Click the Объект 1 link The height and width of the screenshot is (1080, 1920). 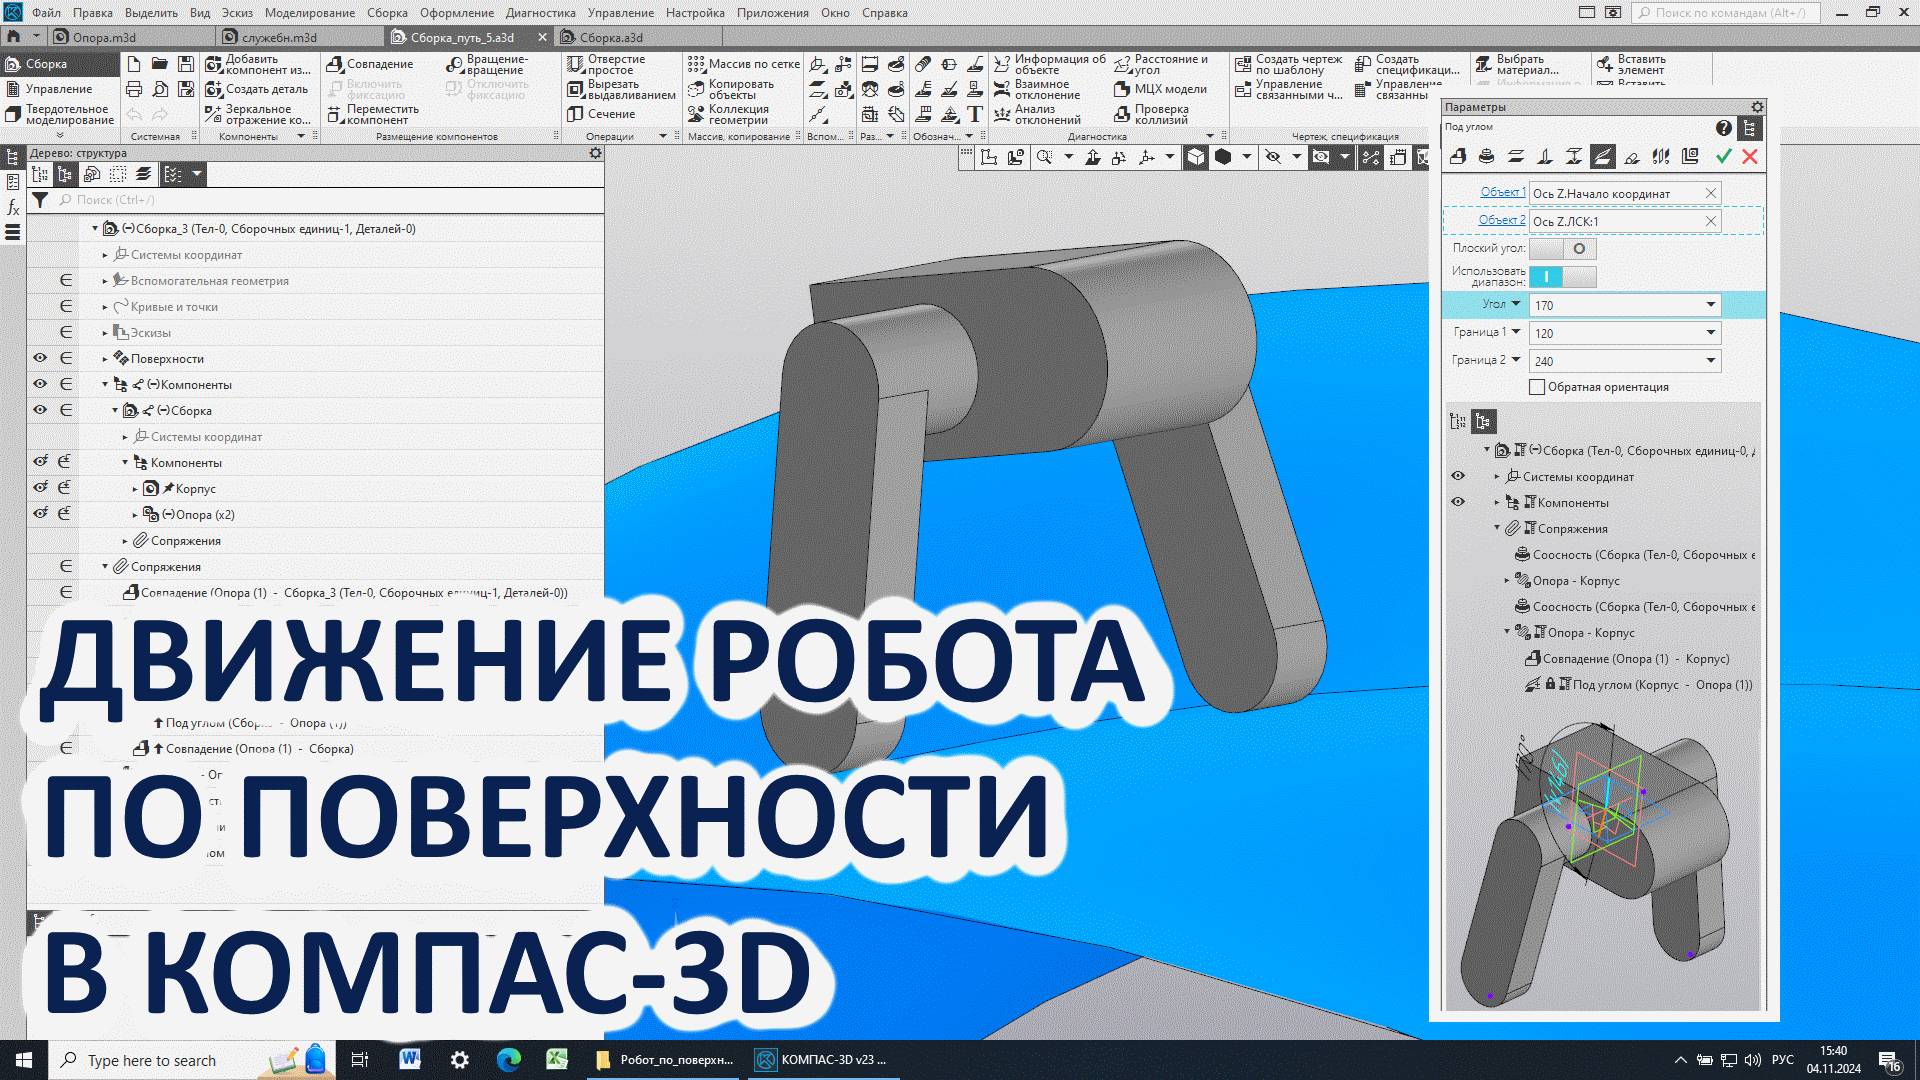1502,192
